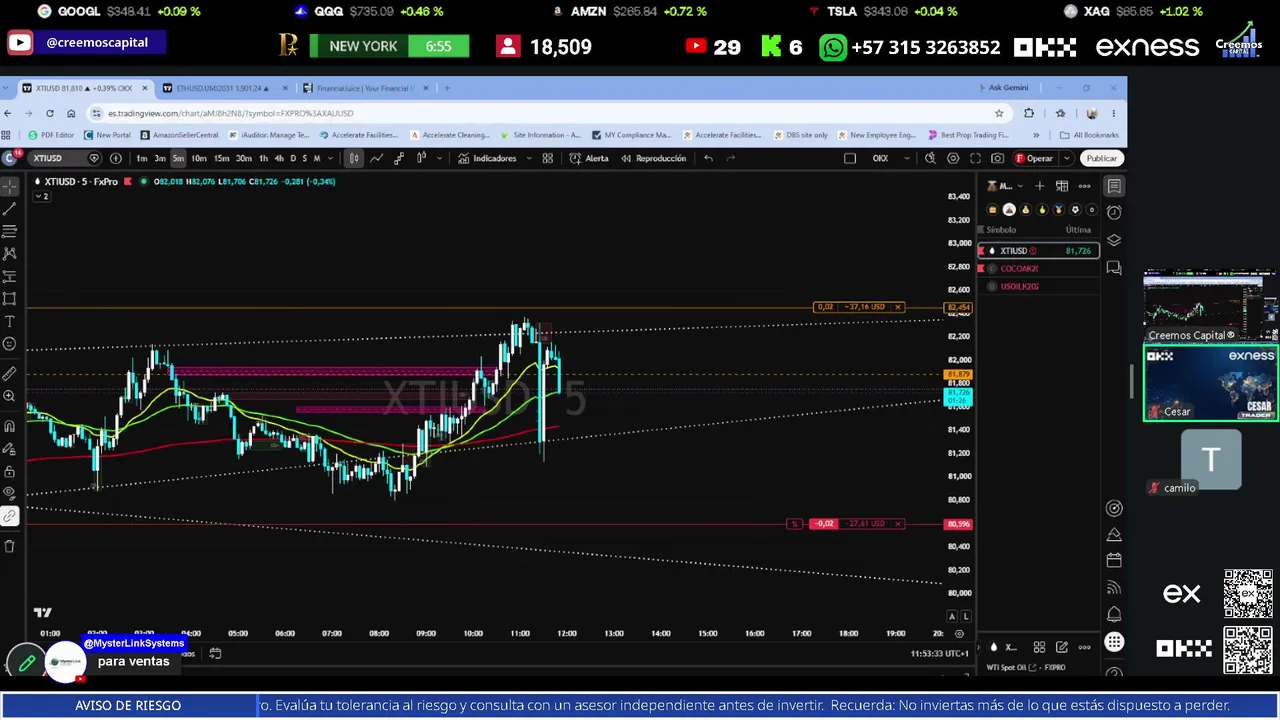
Task: Undo the last chart action
Action: pos(708,158)
